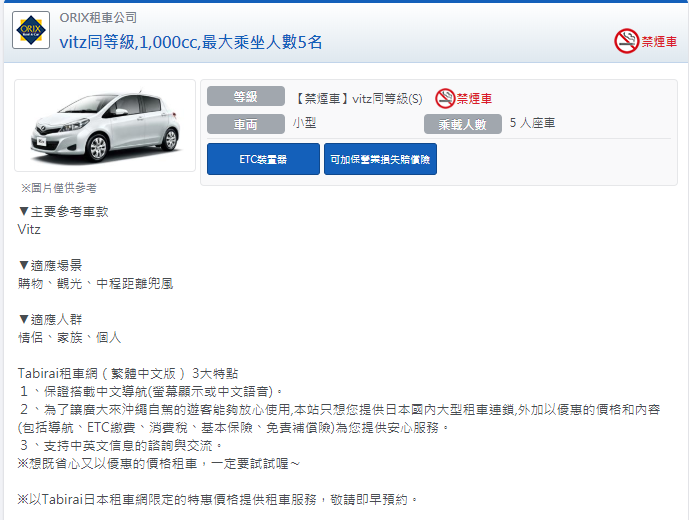Select the 【禁煙車】vitz同等級(S) text

[x=357, y=98]
